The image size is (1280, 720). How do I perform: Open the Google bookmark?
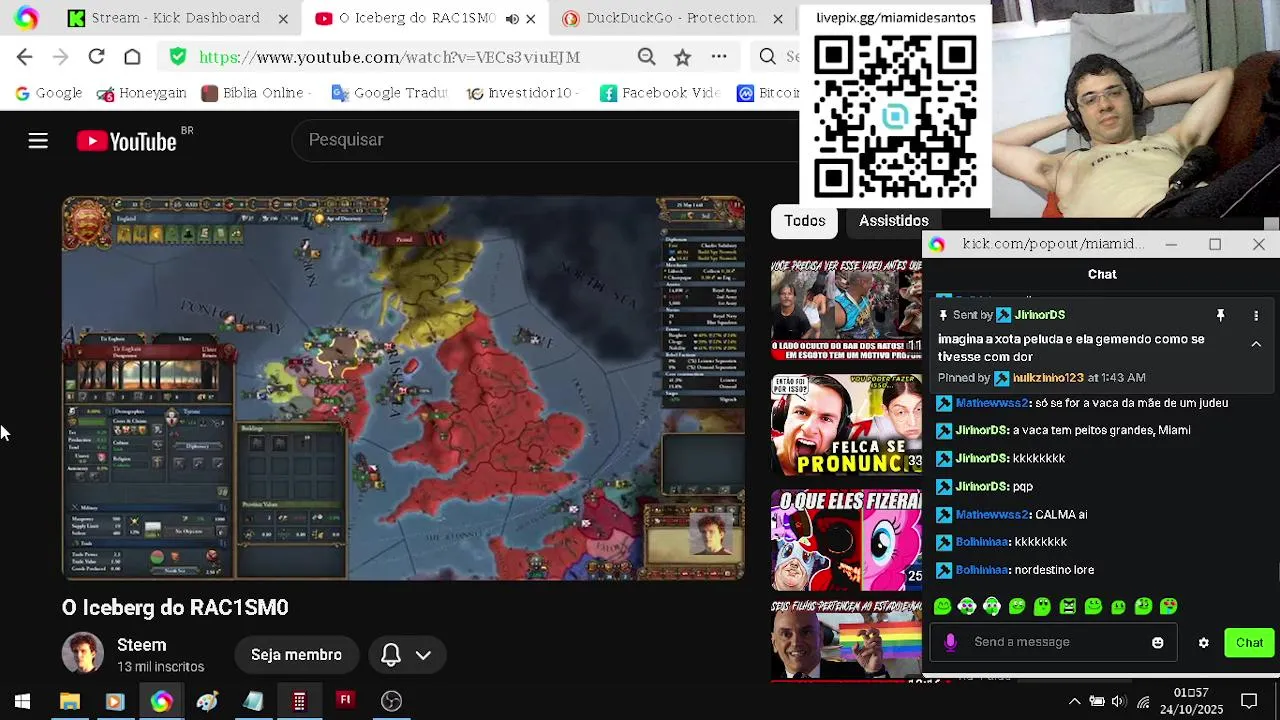[48, 93]
